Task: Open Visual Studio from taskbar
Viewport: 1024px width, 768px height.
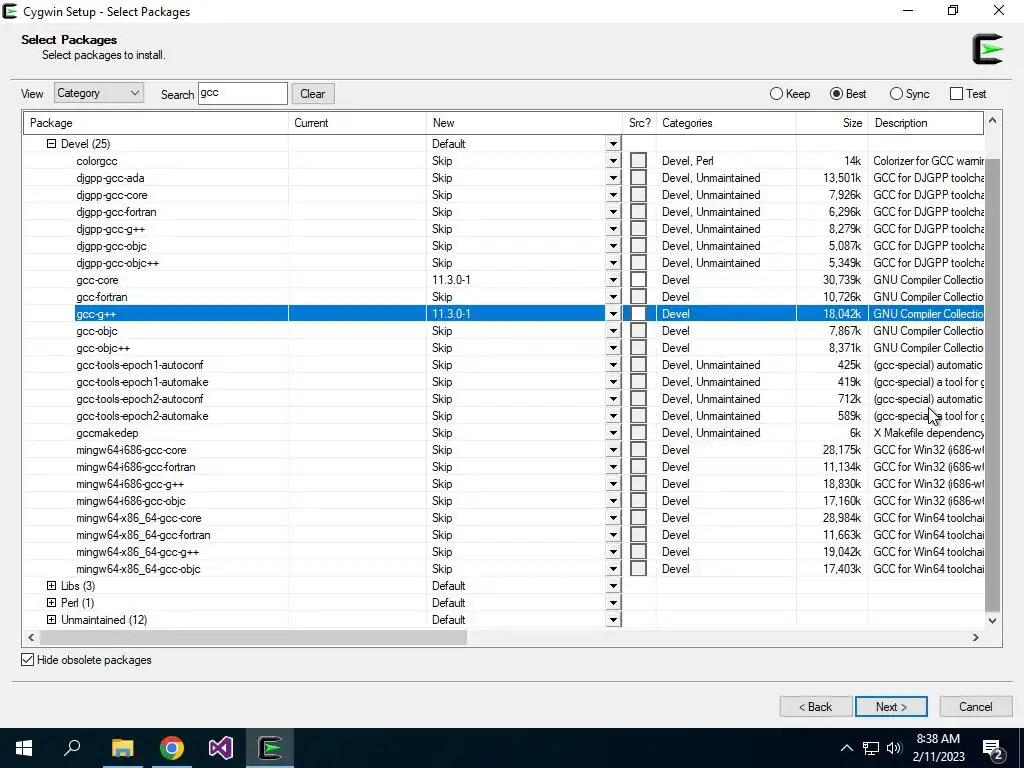Action: (221, 748)
